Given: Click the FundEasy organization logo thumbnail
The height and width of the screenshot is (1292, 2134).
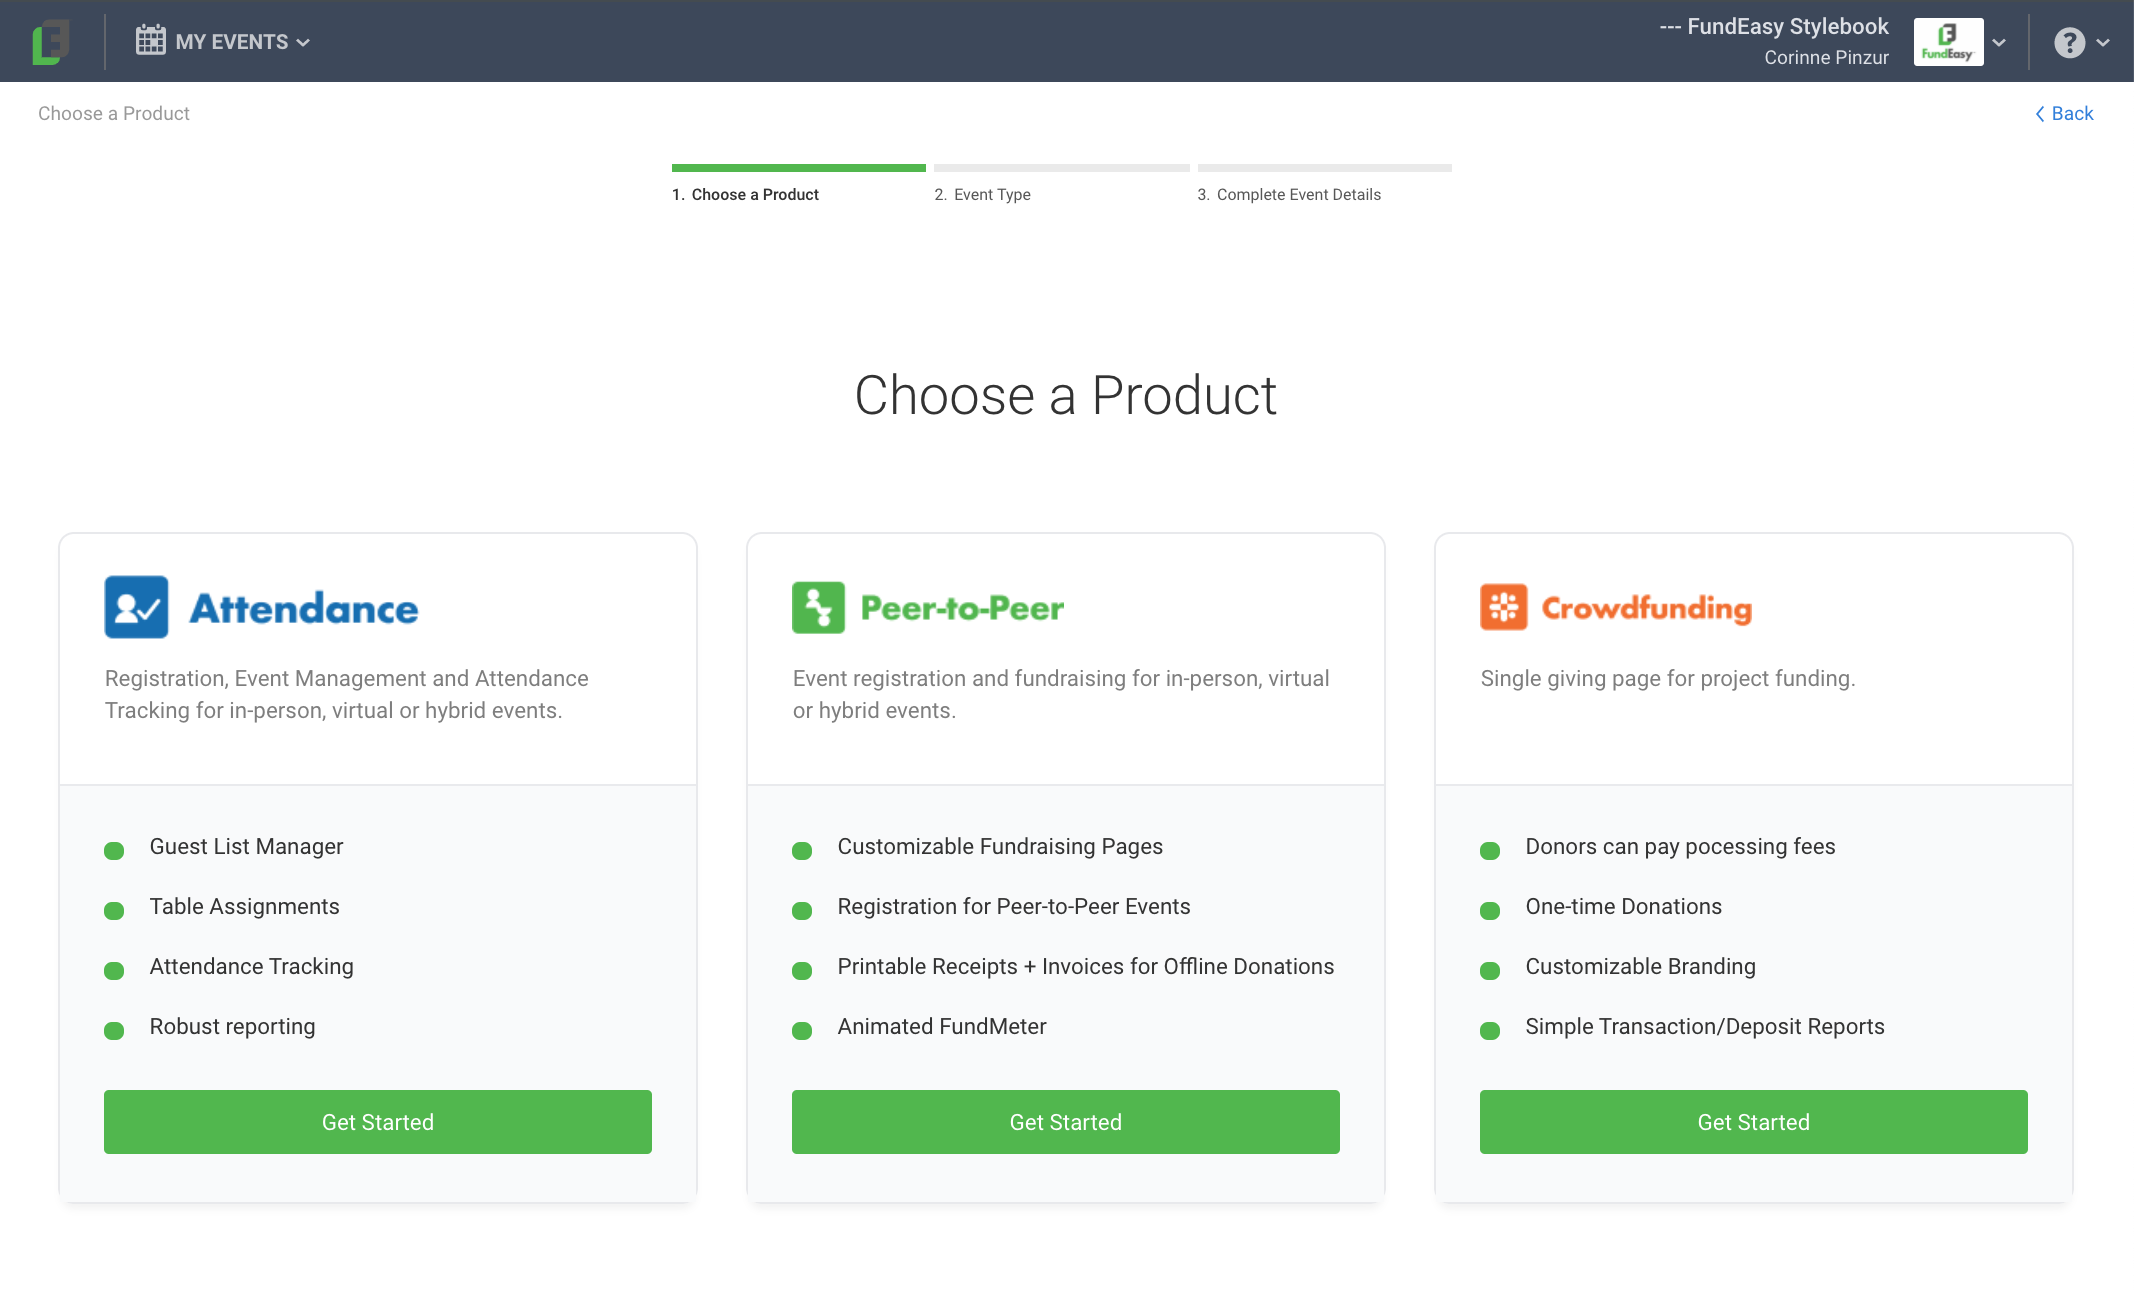Looking at the screenshot, I should point(1947,42).
